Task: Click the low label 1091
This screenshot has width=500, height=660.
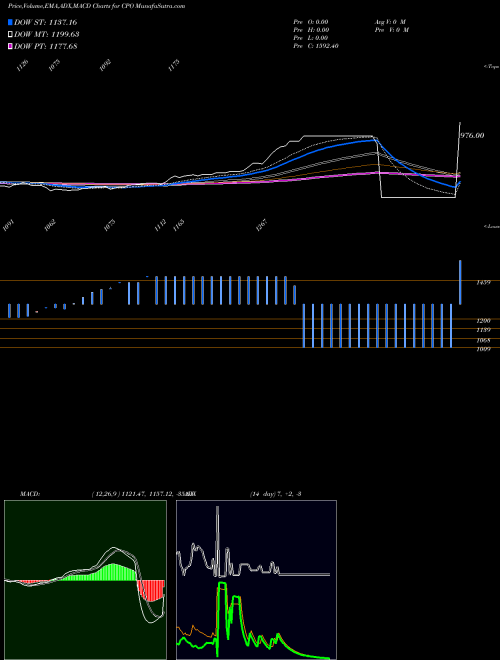Action: [x=8, y=225]
